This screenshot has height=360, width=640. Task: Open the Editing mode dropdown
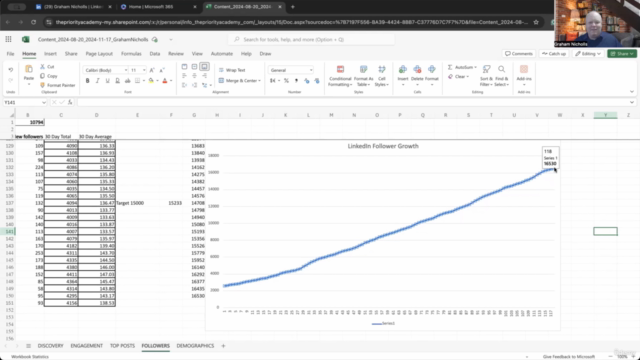(x=588, y=53)
